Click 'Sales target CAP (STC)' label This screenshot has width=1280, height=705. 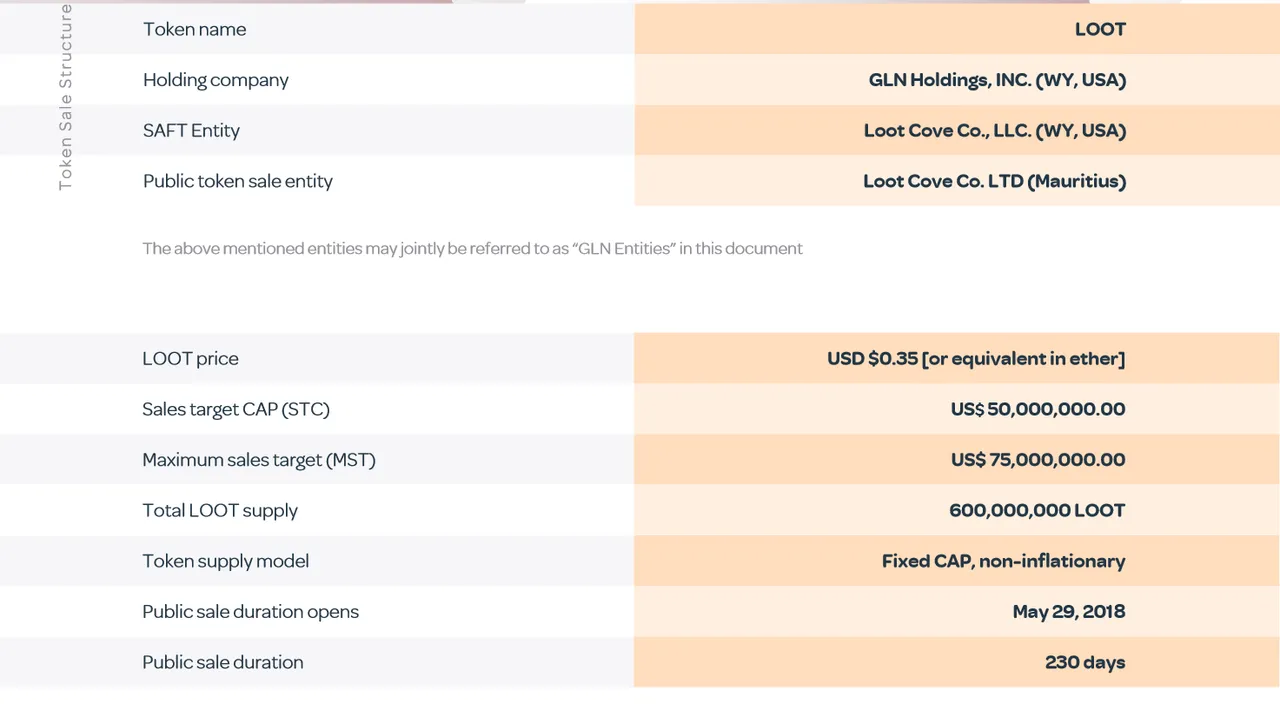point(235,409)
